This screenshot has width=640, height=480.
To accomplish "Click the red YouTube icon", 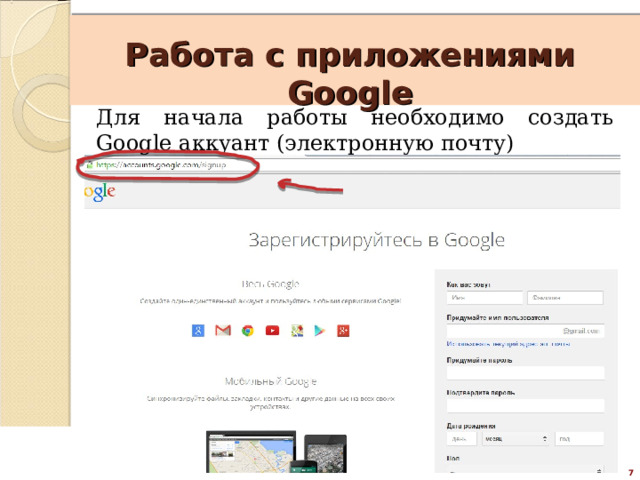I will (272, 330).
